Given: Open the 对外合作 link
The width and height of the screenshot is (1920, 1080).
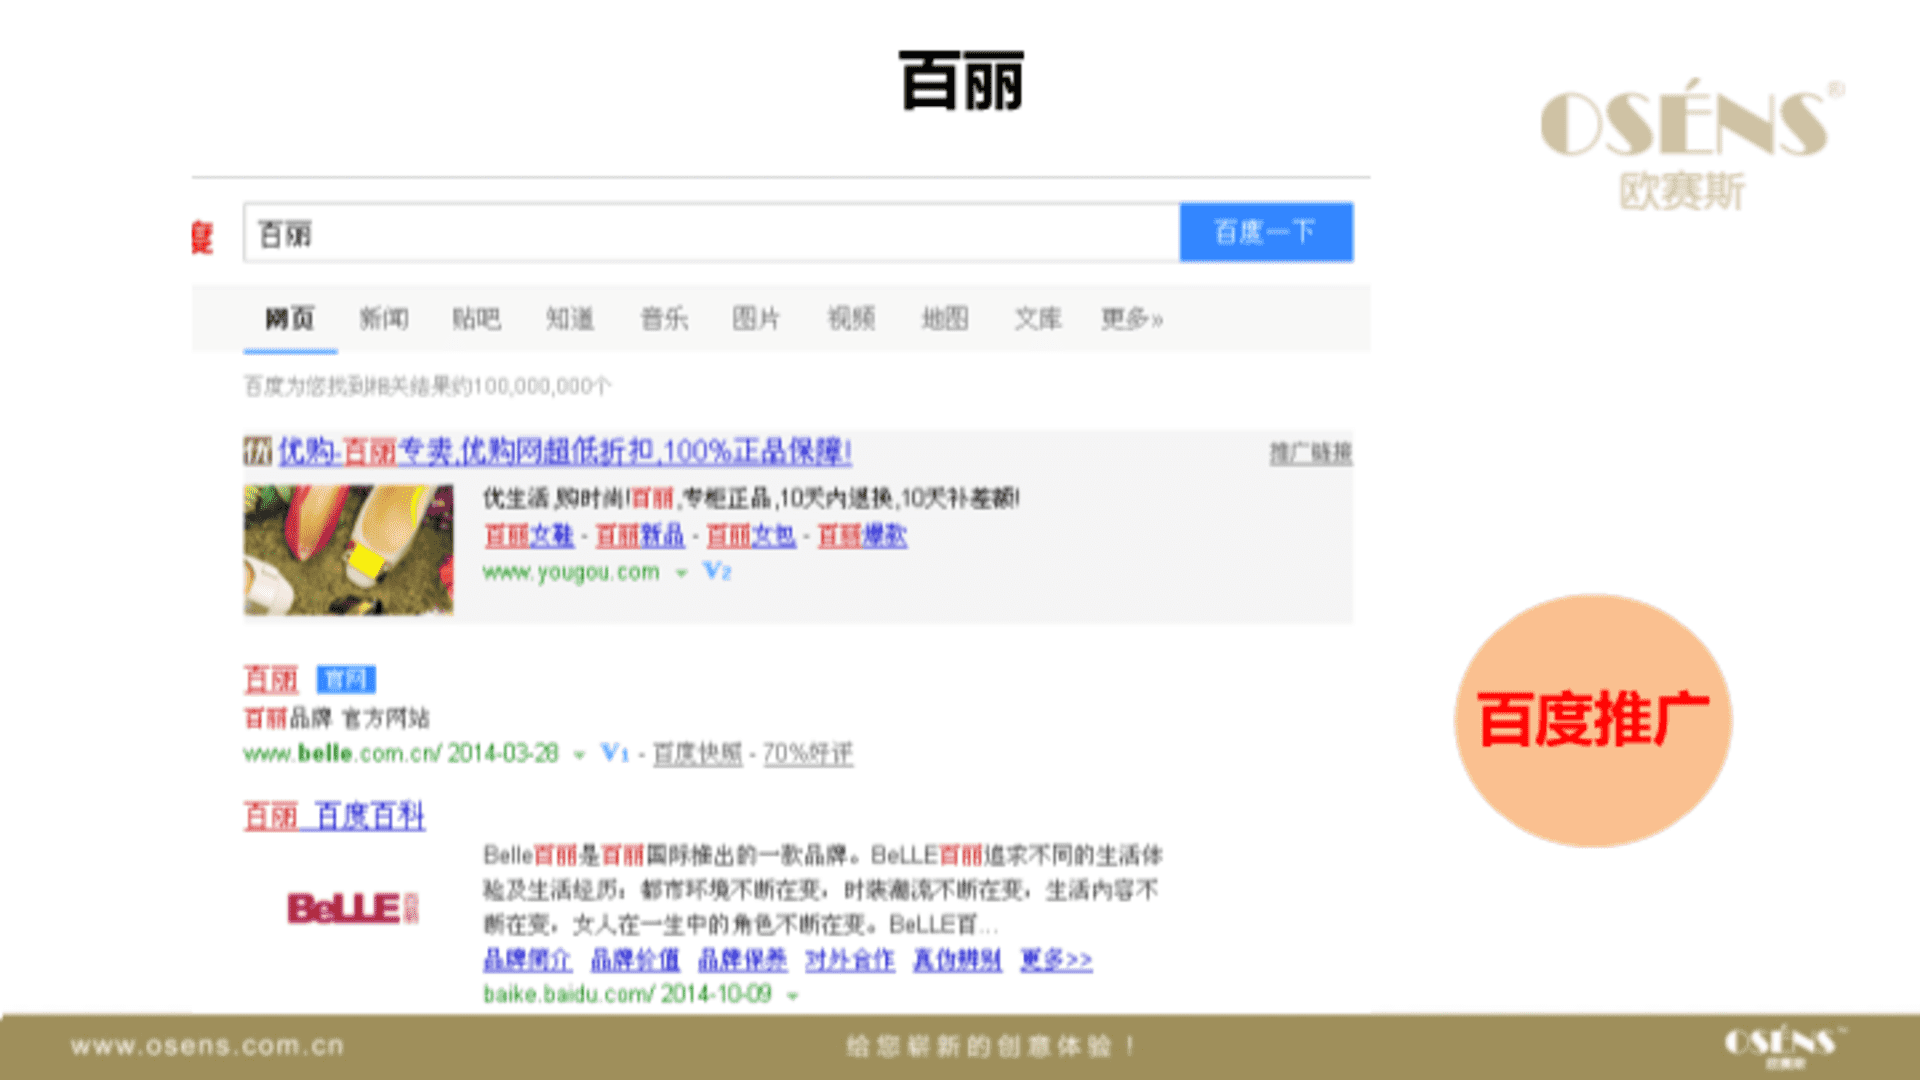Looking at the screenshot, I should [x=850, y=960].
